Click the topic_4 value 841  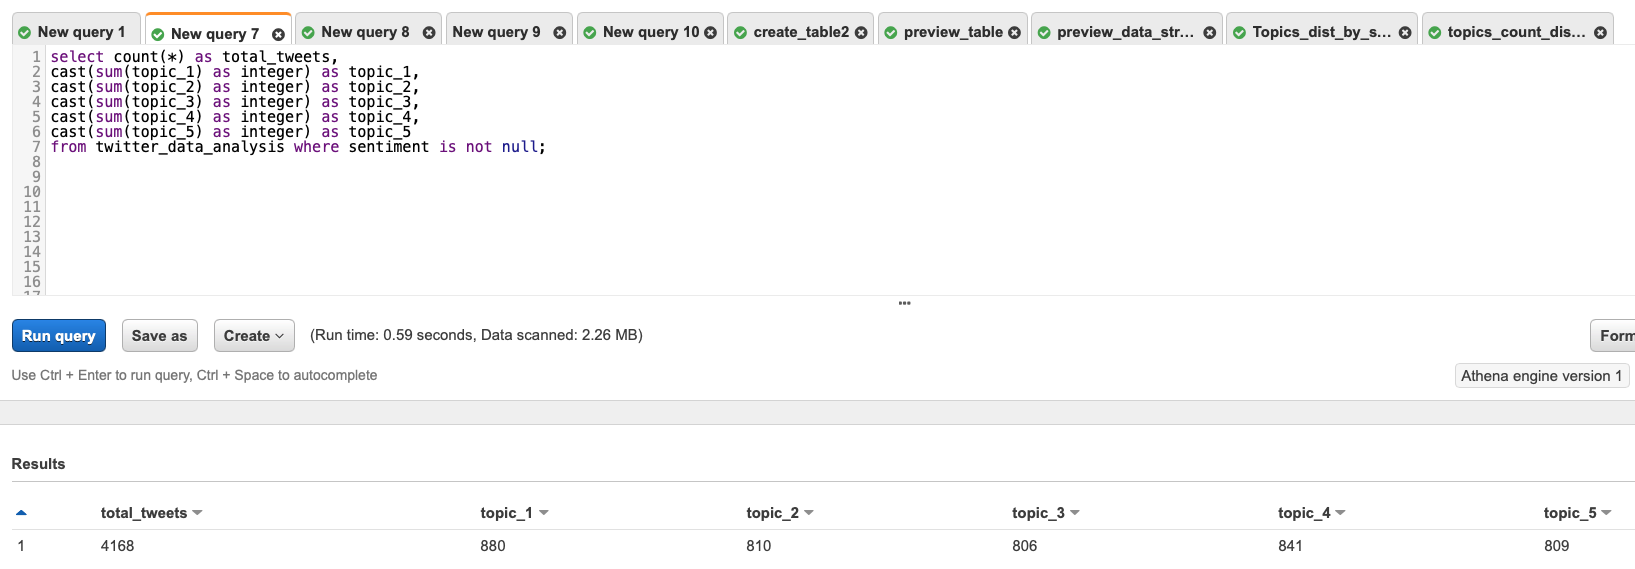1291,546
